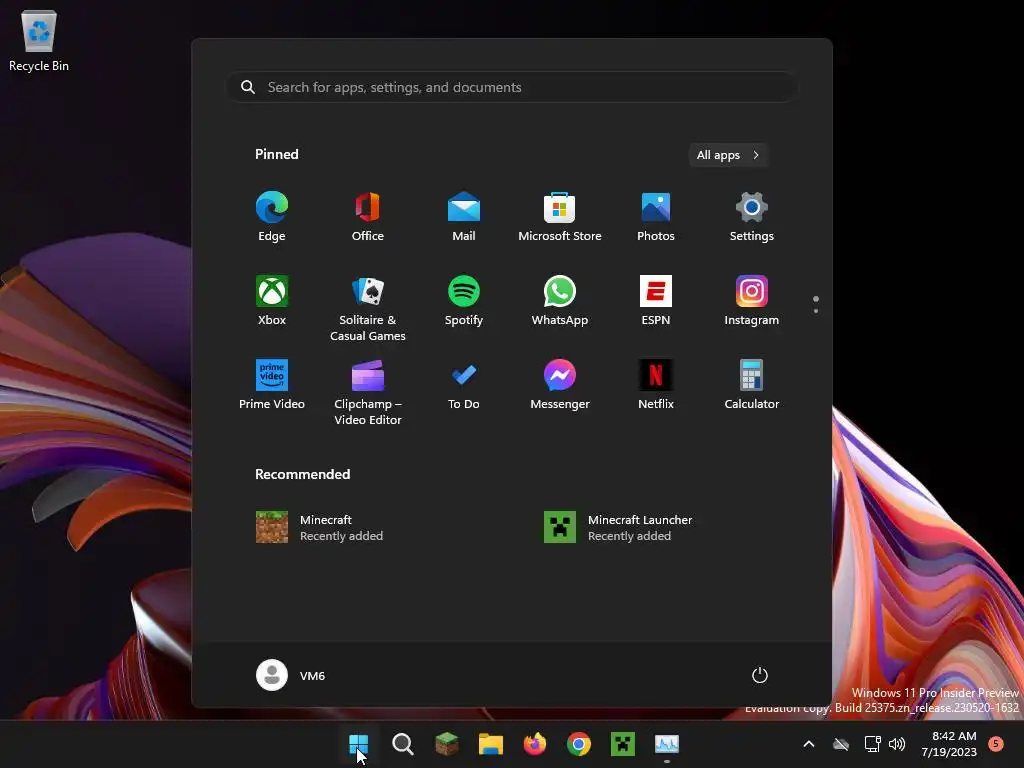Select Recycle Bin on the desktop
The width and height of the screenshot is (1024, 768).
(x=39, y=41)
